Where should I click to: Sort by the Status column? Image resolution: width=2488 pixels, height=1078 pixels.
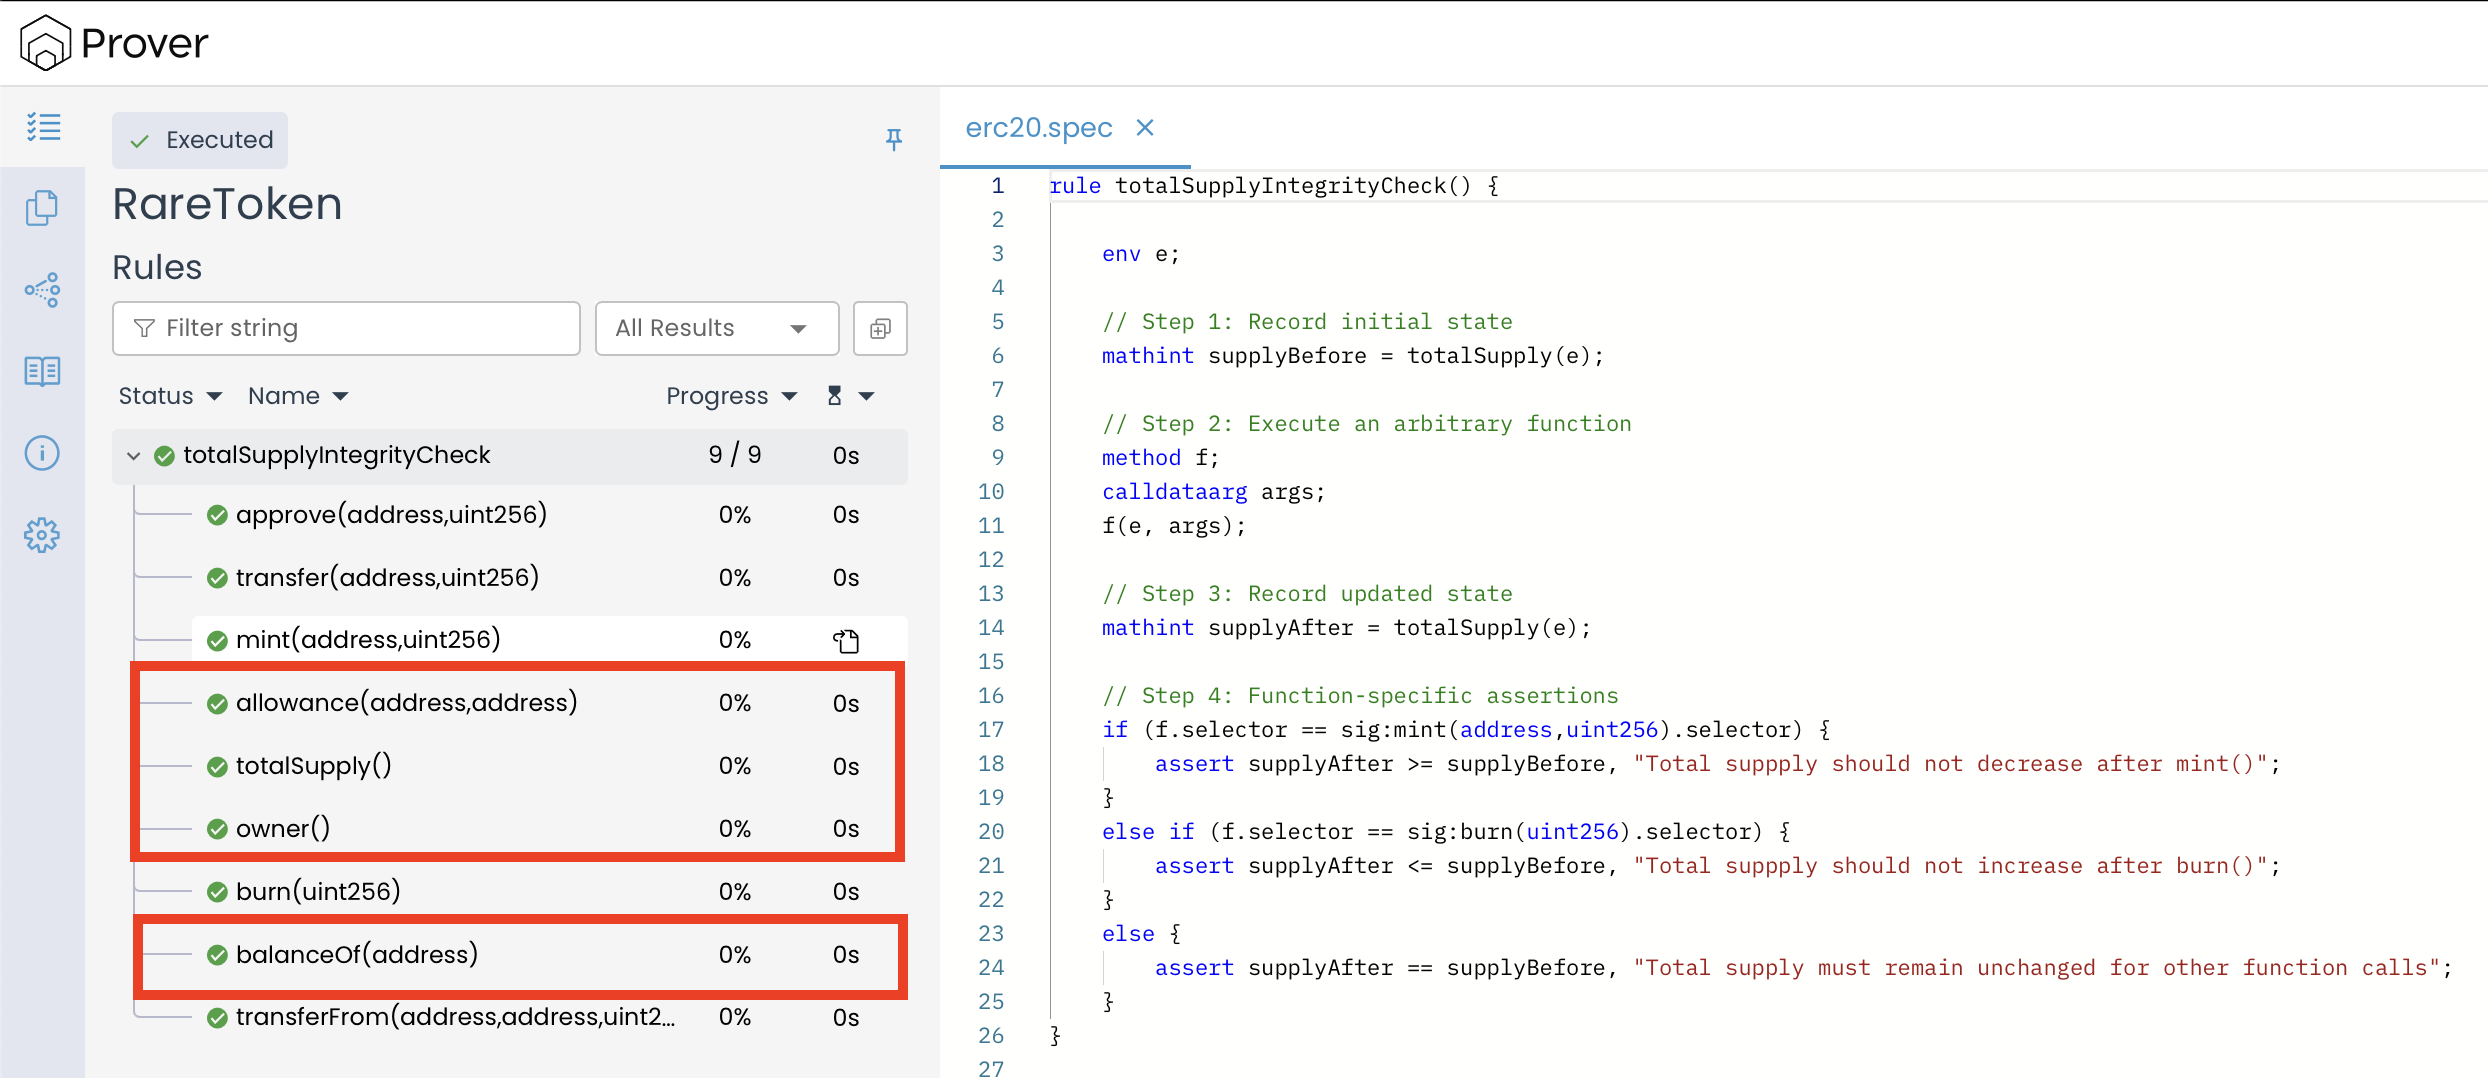(x=169, y=396)
